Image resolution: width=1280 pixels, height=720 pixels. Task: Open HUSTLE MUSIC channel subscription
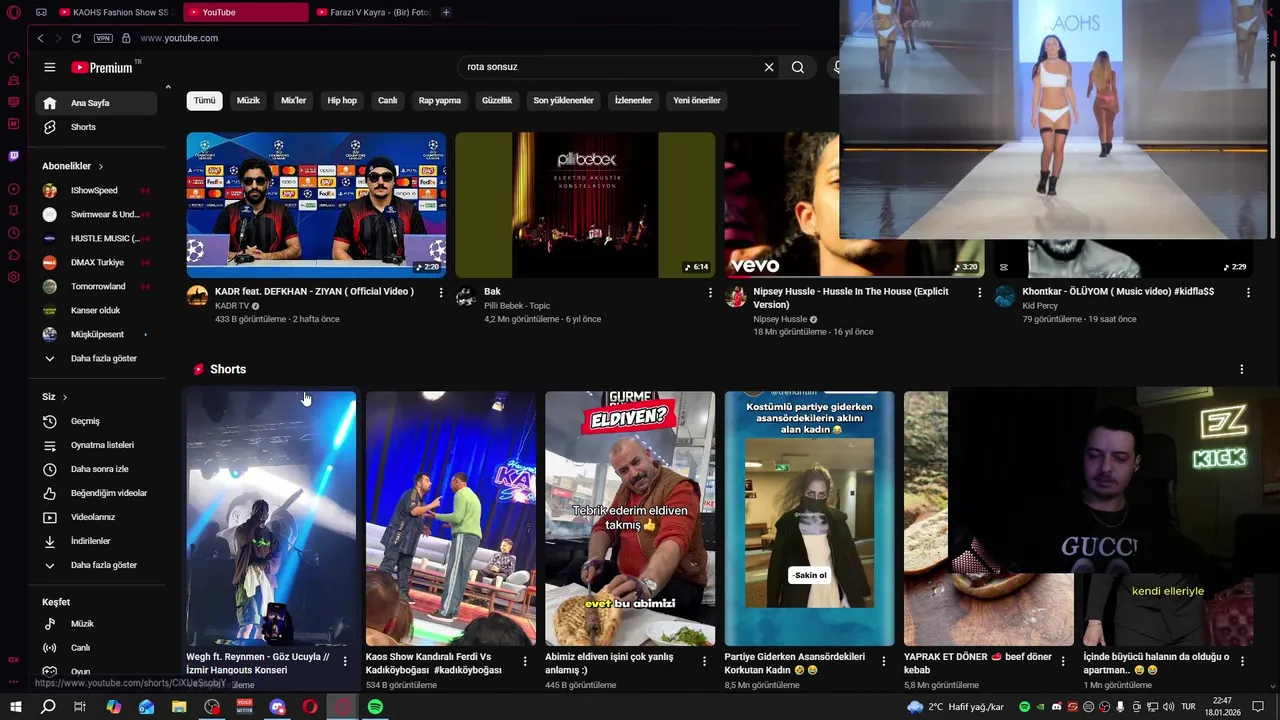coord(96,238)
